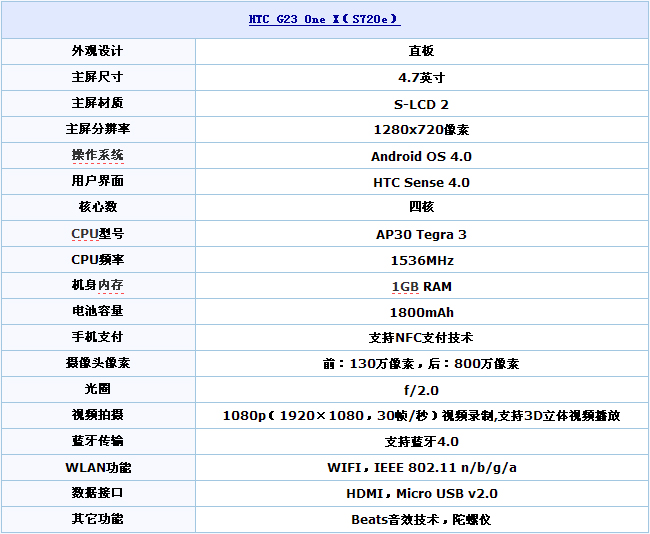Click the WLAN功能 label
The image size is (650, 534).
pos(98,467)
